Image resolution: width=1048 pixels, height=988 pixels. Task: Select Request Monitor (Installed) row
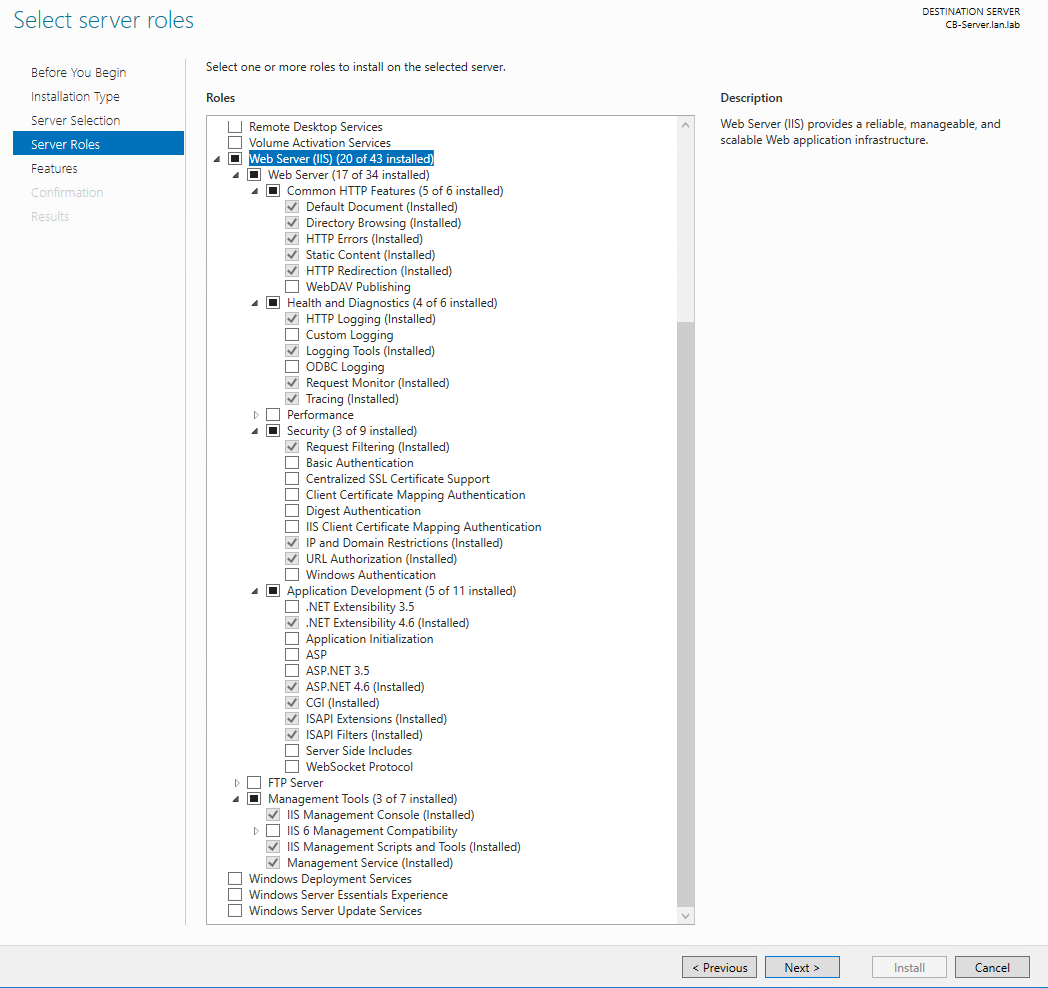(378, 383)
